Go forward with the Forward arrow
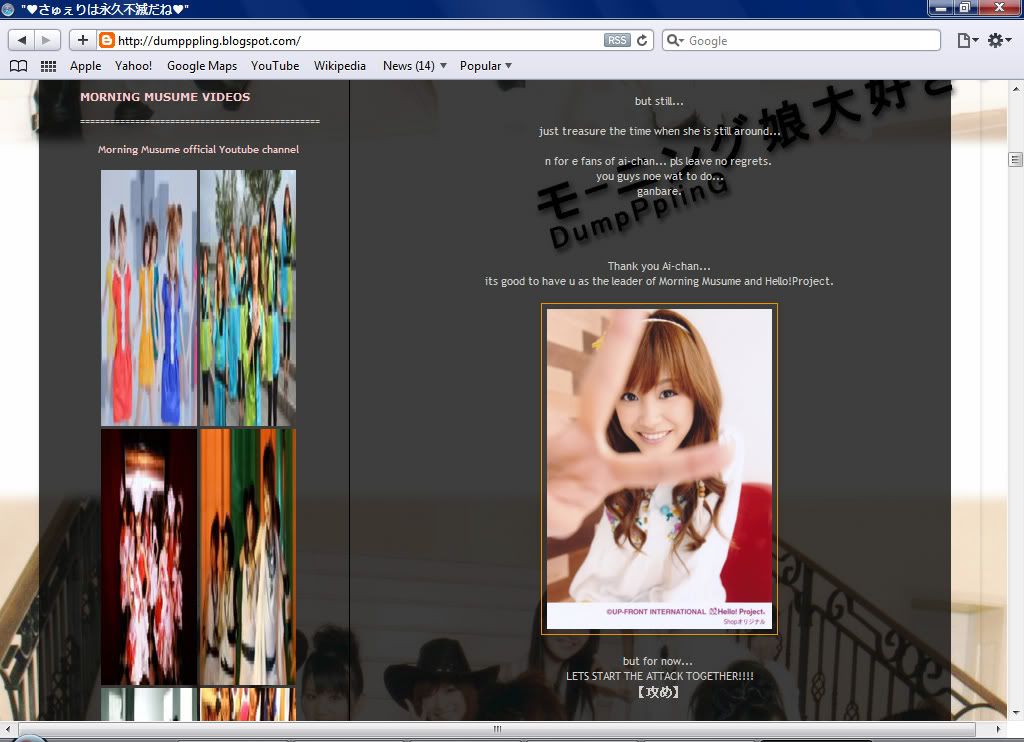Image resolution: width=1024 pixels, height=742 pixels. [47, 40]
